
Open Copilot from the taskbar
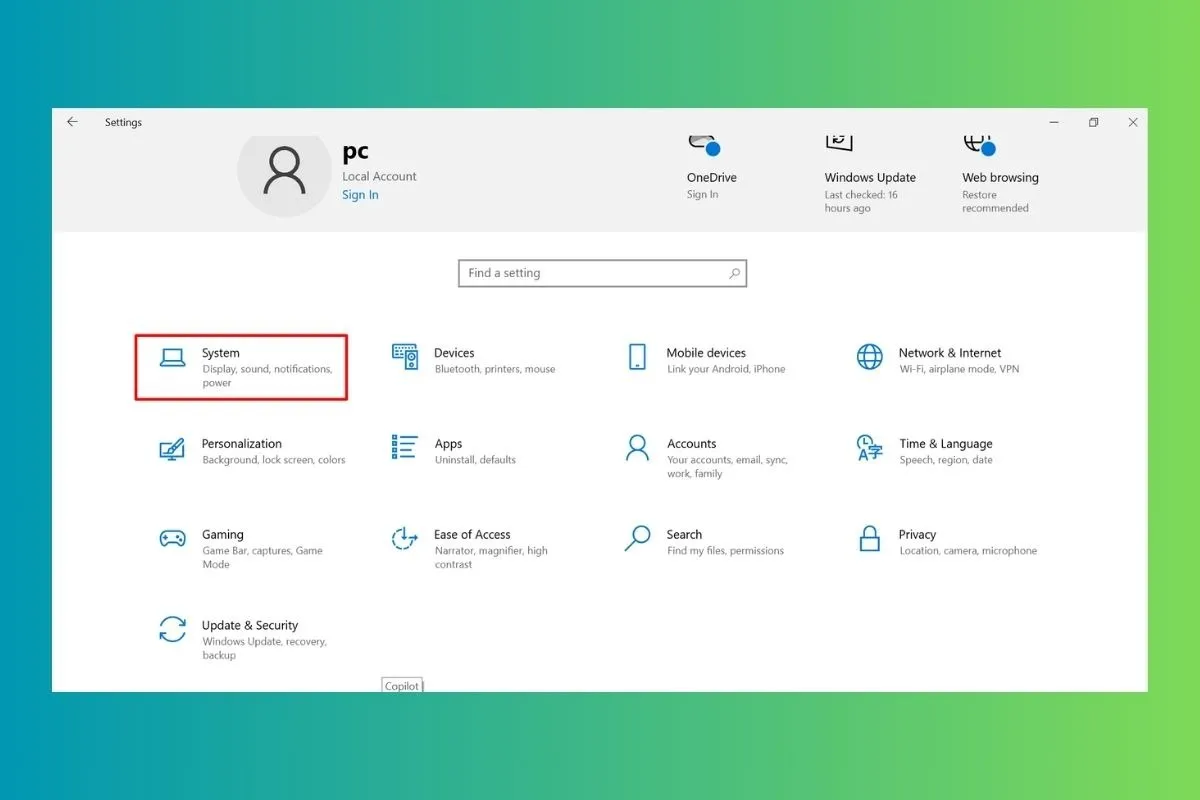pyautogui.click(x=401, y=685)
